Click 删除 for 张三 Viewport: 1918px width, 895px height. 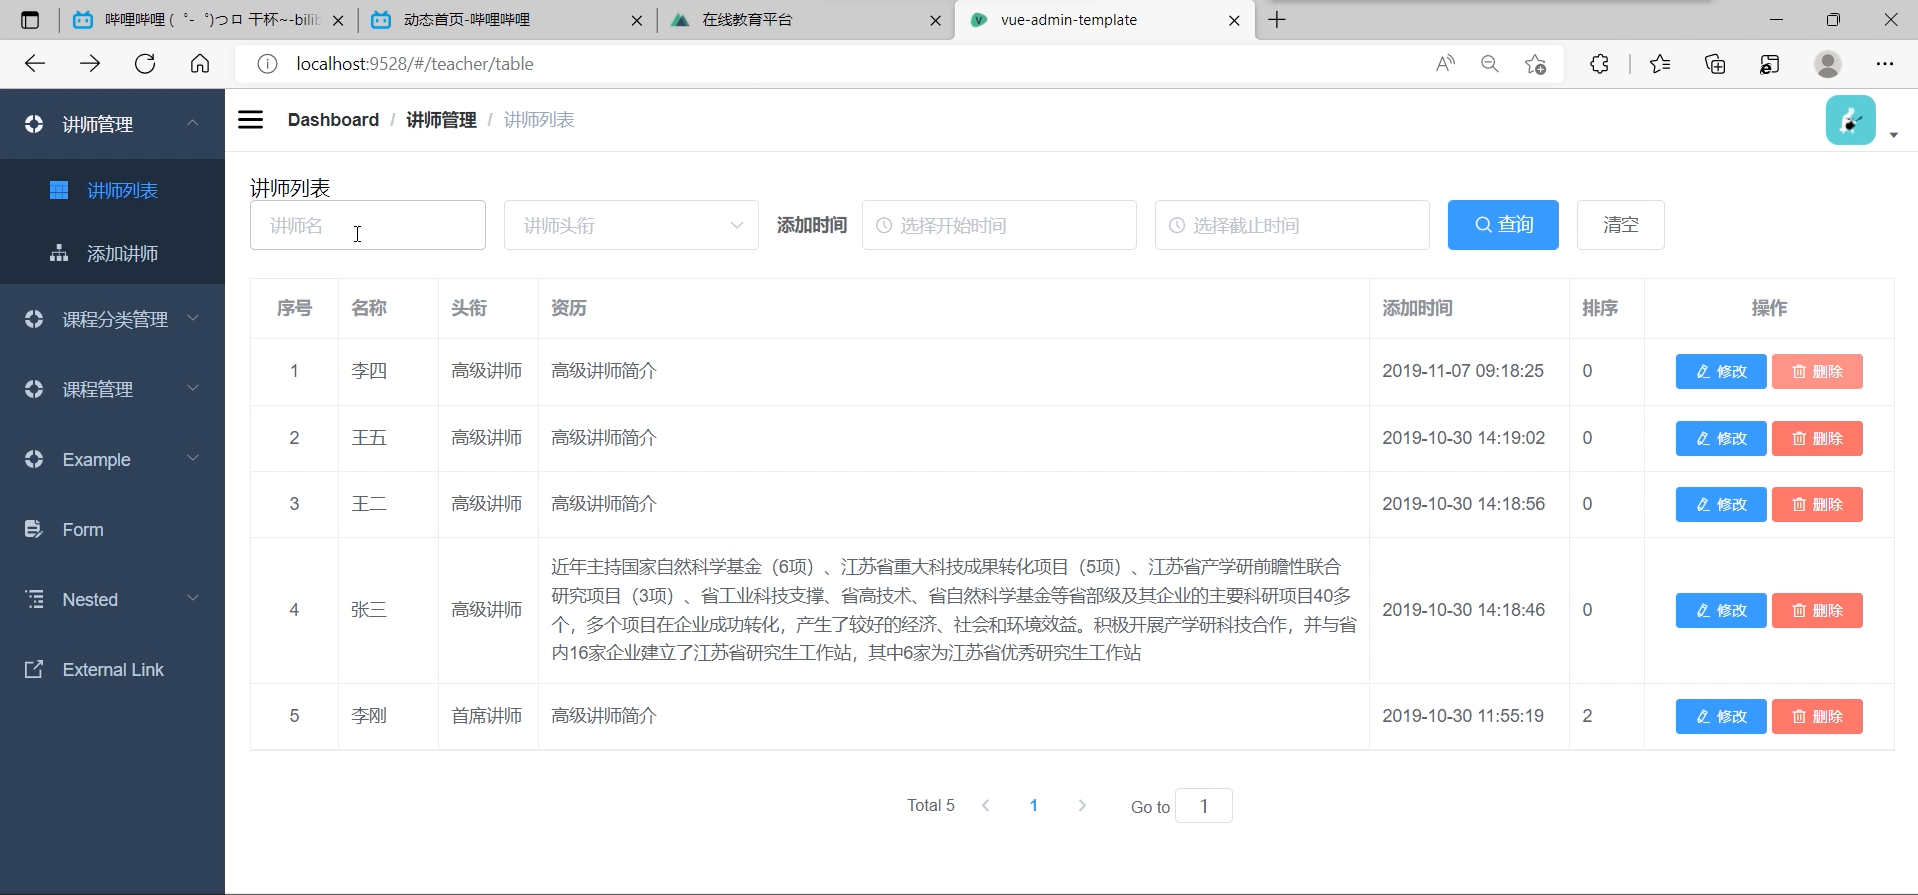click(x=1817, y=610)
